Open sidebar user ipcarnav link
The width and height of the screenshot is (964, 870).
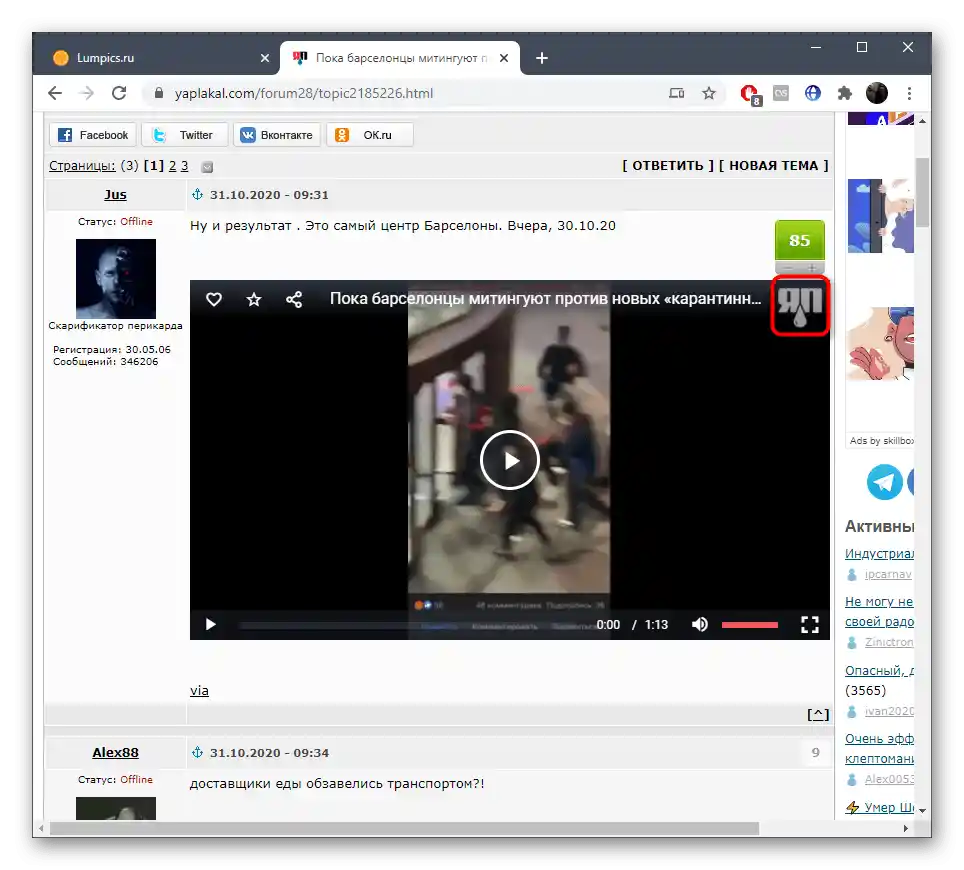click(x=888, y=574)
